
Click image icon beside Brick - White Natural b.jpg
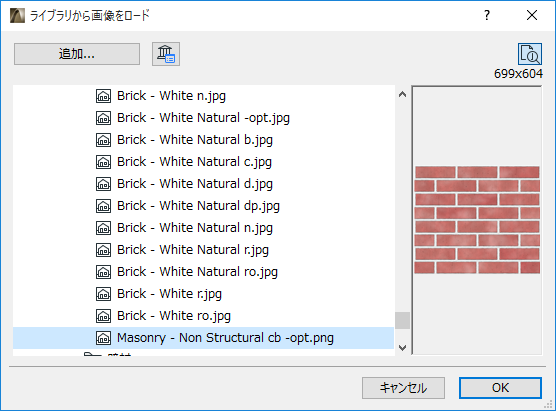(103, 140)
